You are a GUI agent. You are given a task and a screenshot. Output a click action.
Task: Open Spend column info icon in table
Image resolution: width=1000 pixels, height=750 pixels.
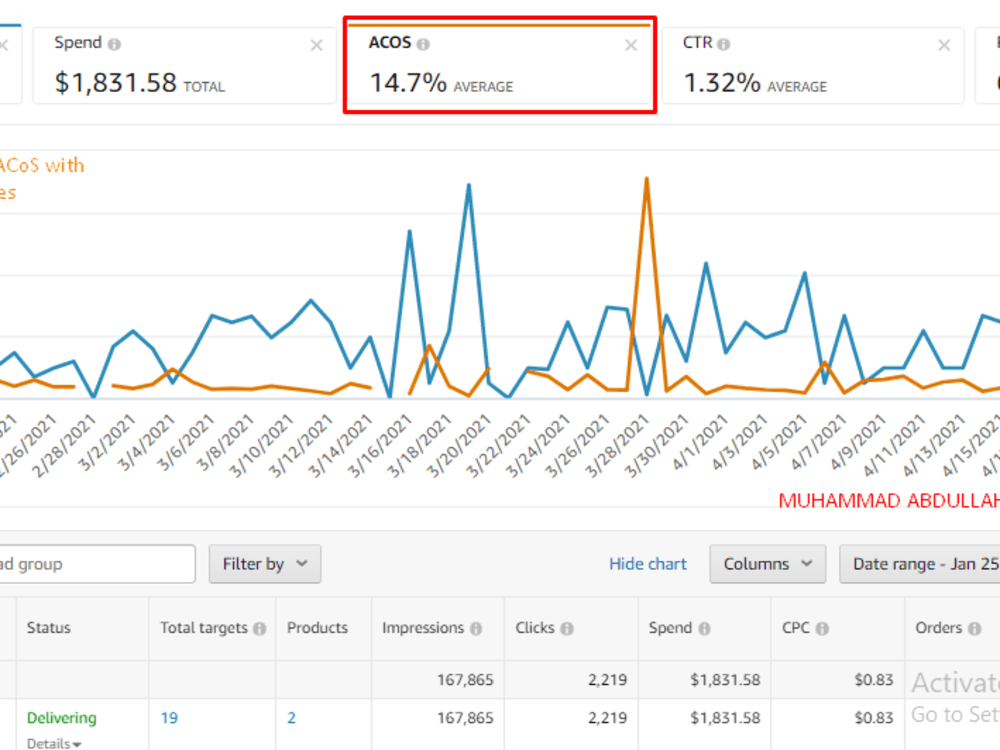[x=704, y=629]
